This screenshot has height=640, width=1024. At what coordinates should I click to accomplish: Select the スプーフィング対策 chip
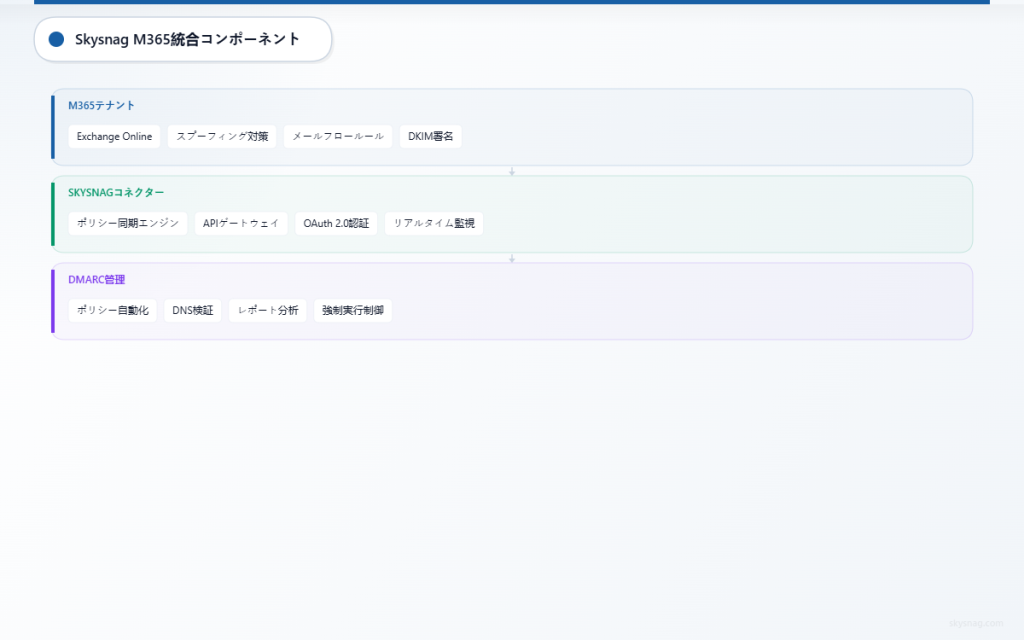point(222,136)
